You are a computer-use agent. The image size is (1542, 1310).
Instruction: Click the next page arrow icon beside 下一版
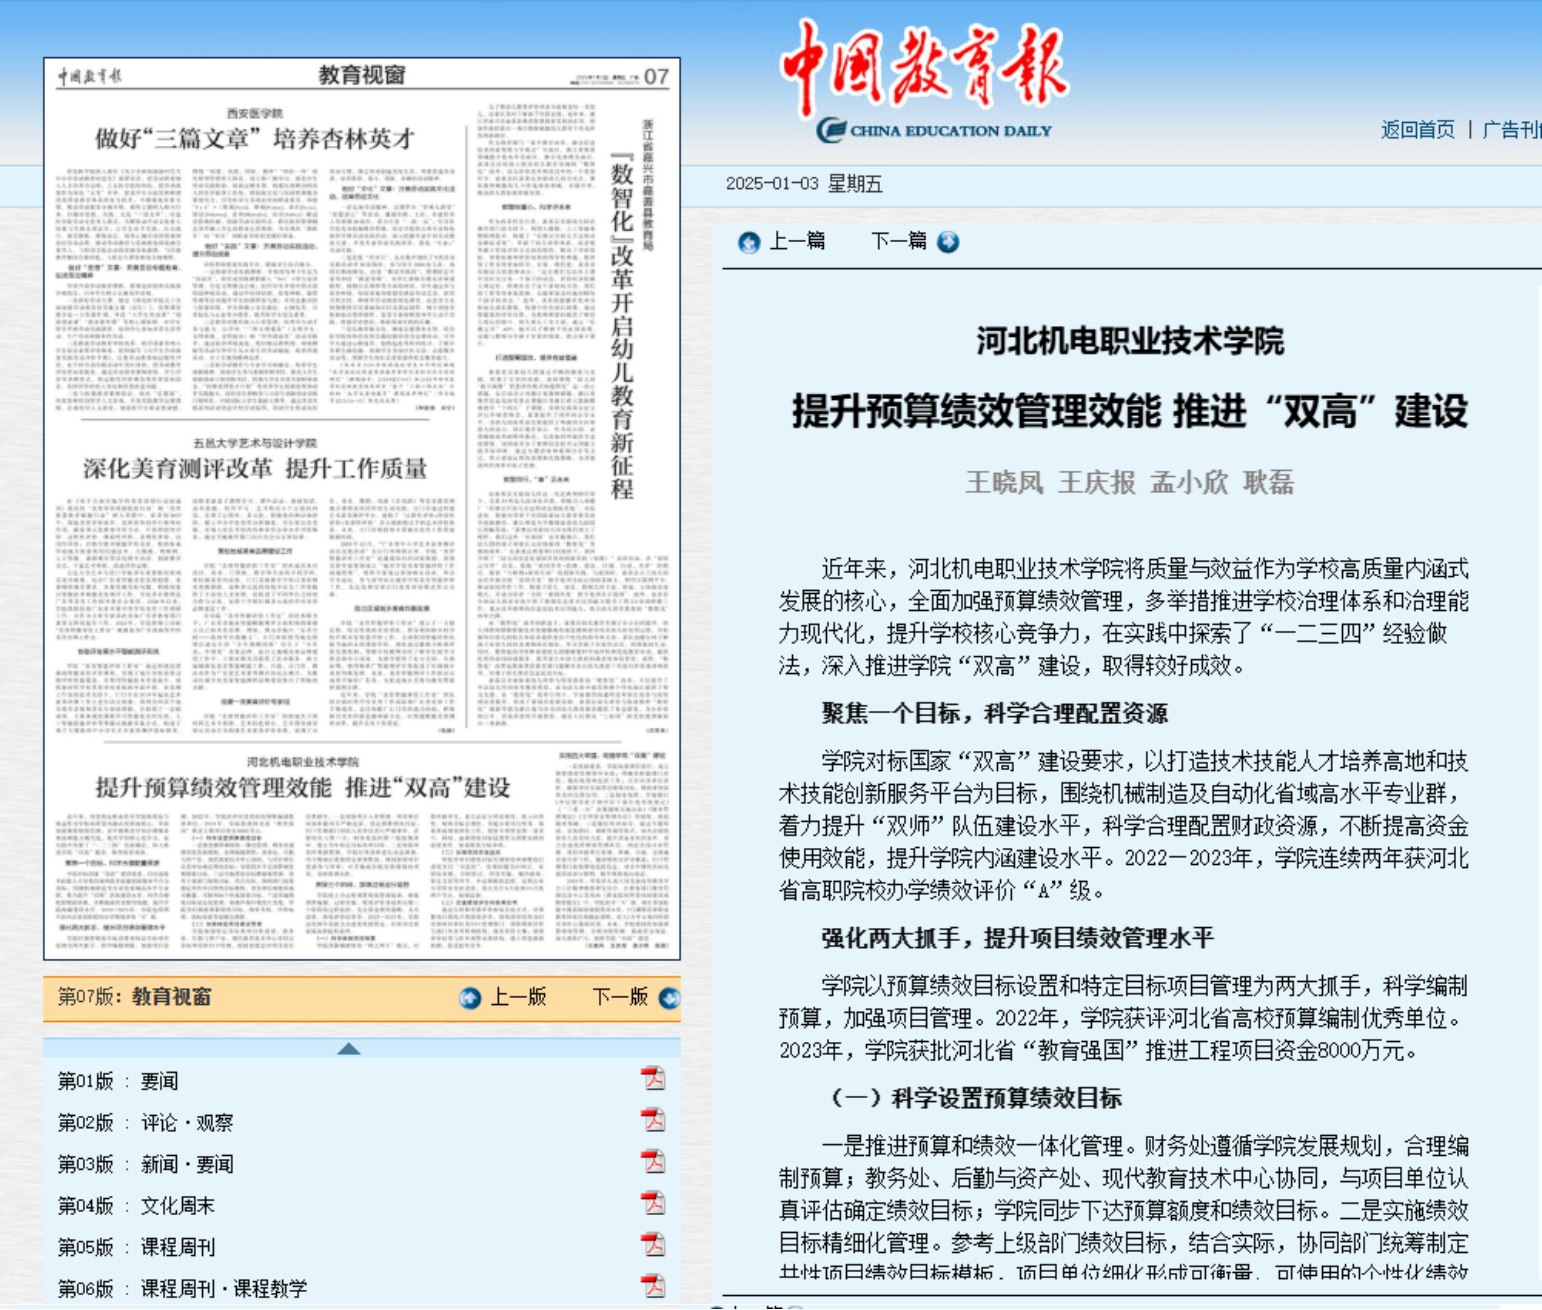tap(669, 998)
